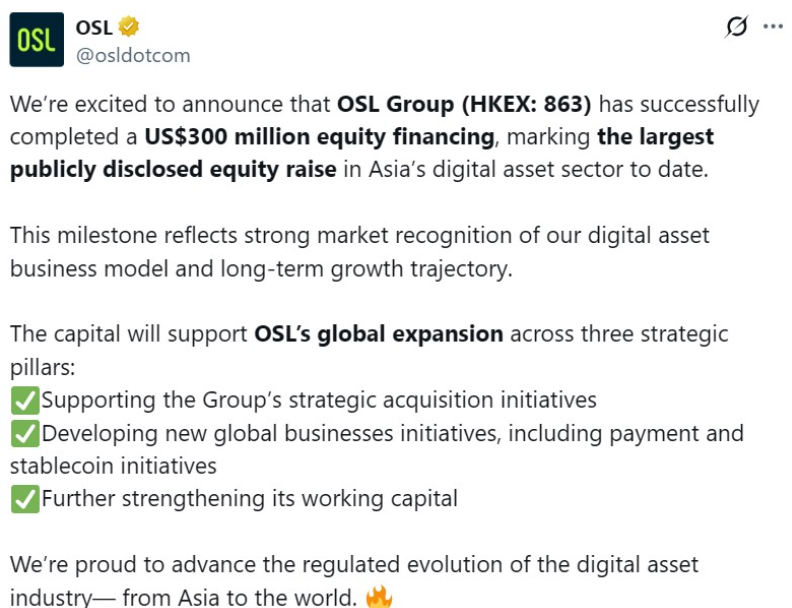Click the checkmark emoji before "Supporting"
792x608 pixels.
point(24,401)
